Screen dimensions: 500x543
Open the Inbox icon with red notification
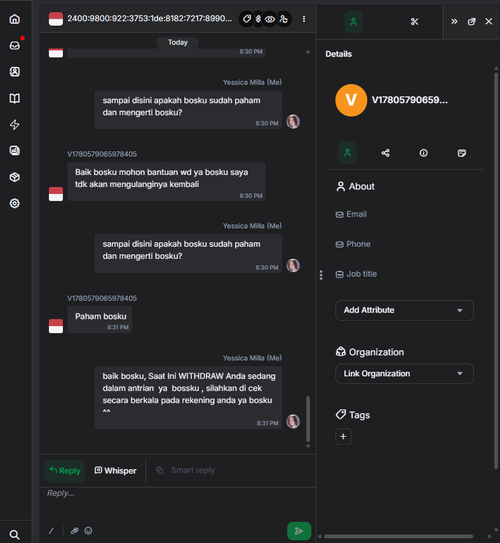pyautogui.click(x=15, y=45)
